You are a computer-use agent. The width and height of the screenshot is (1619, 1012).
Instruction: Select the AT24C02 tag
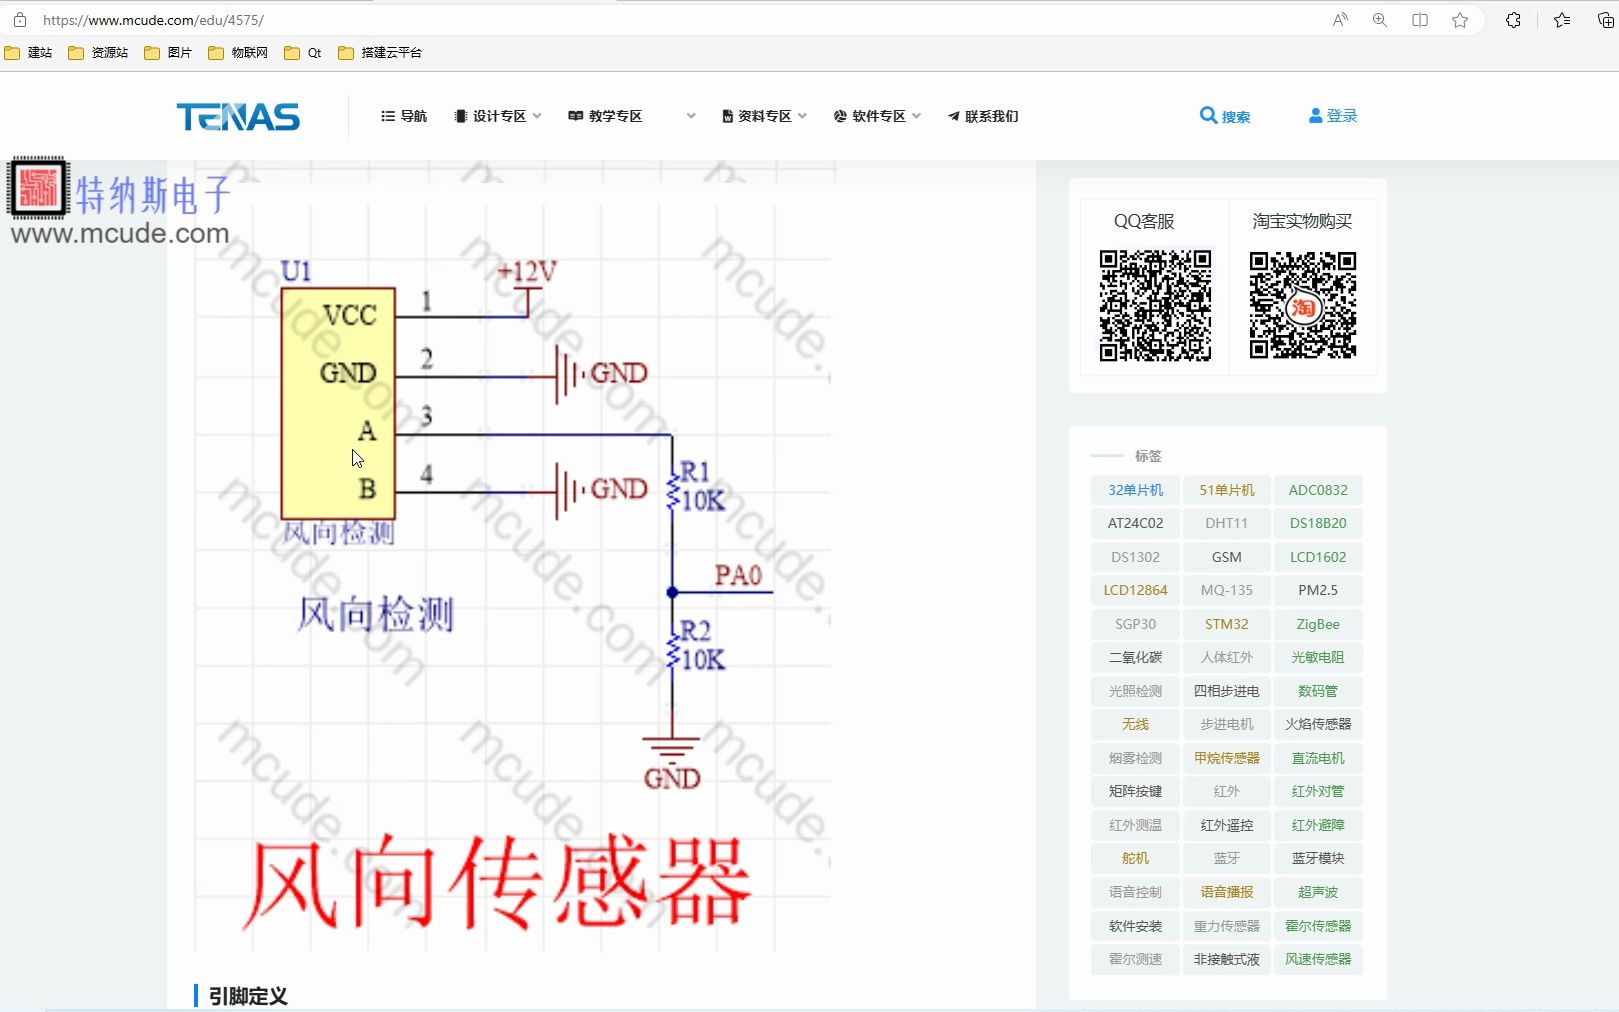click(x=1135, y=523)
